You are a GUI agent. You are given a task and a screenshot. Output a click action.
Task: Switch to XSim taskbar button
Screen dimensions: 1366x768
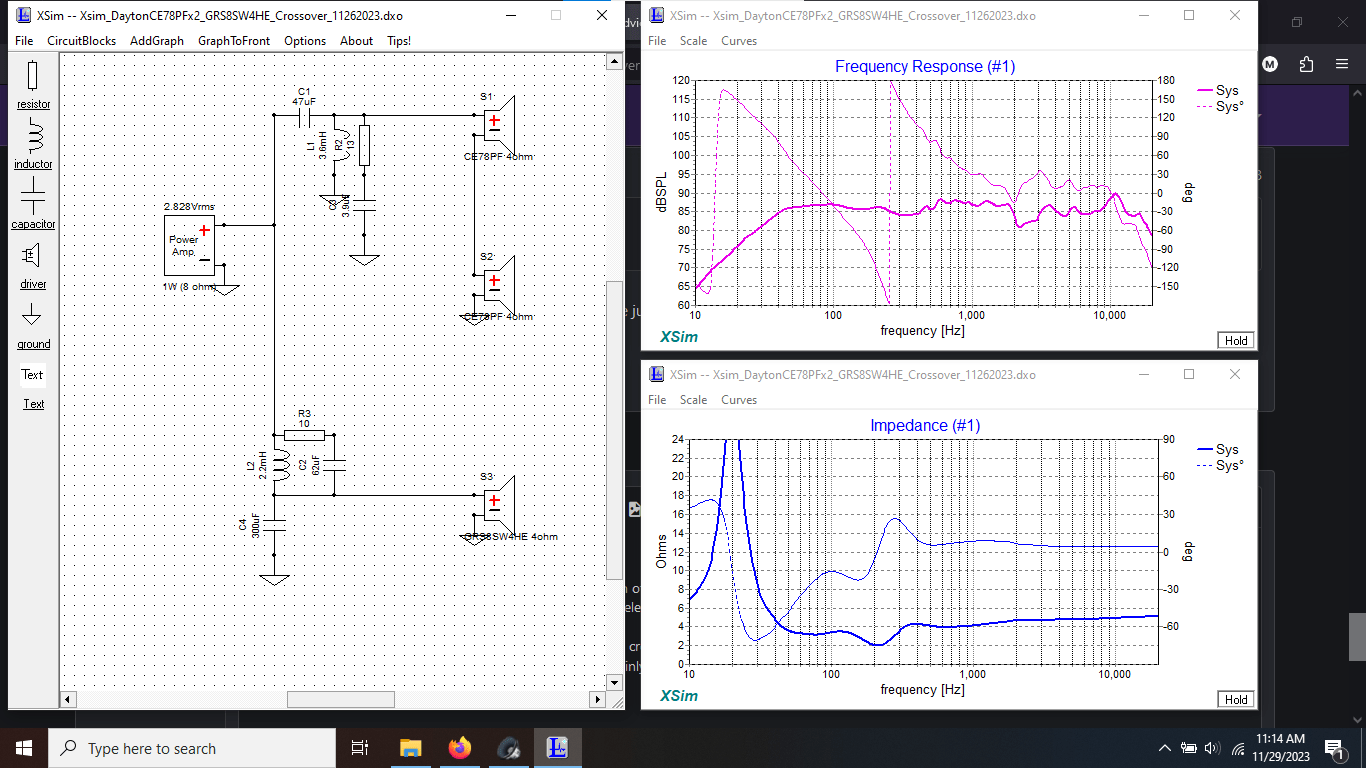click(x=557, y=747)
